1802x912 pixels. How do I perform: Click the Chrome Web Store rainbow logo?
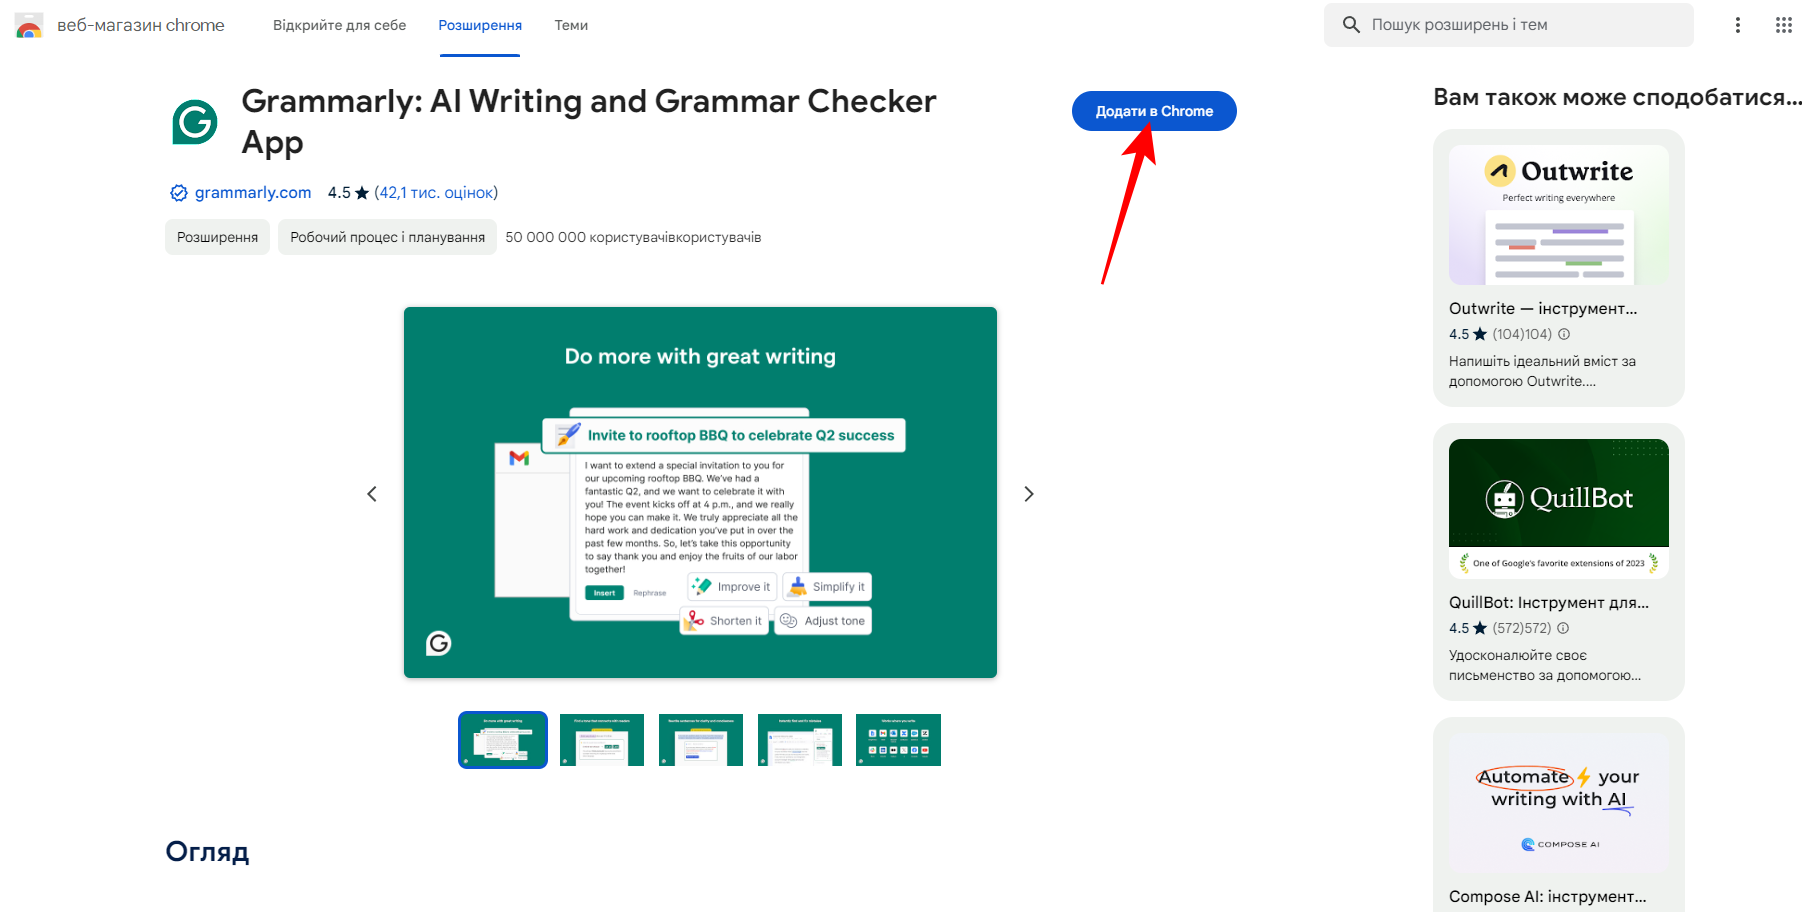click(x=29, y=26)
